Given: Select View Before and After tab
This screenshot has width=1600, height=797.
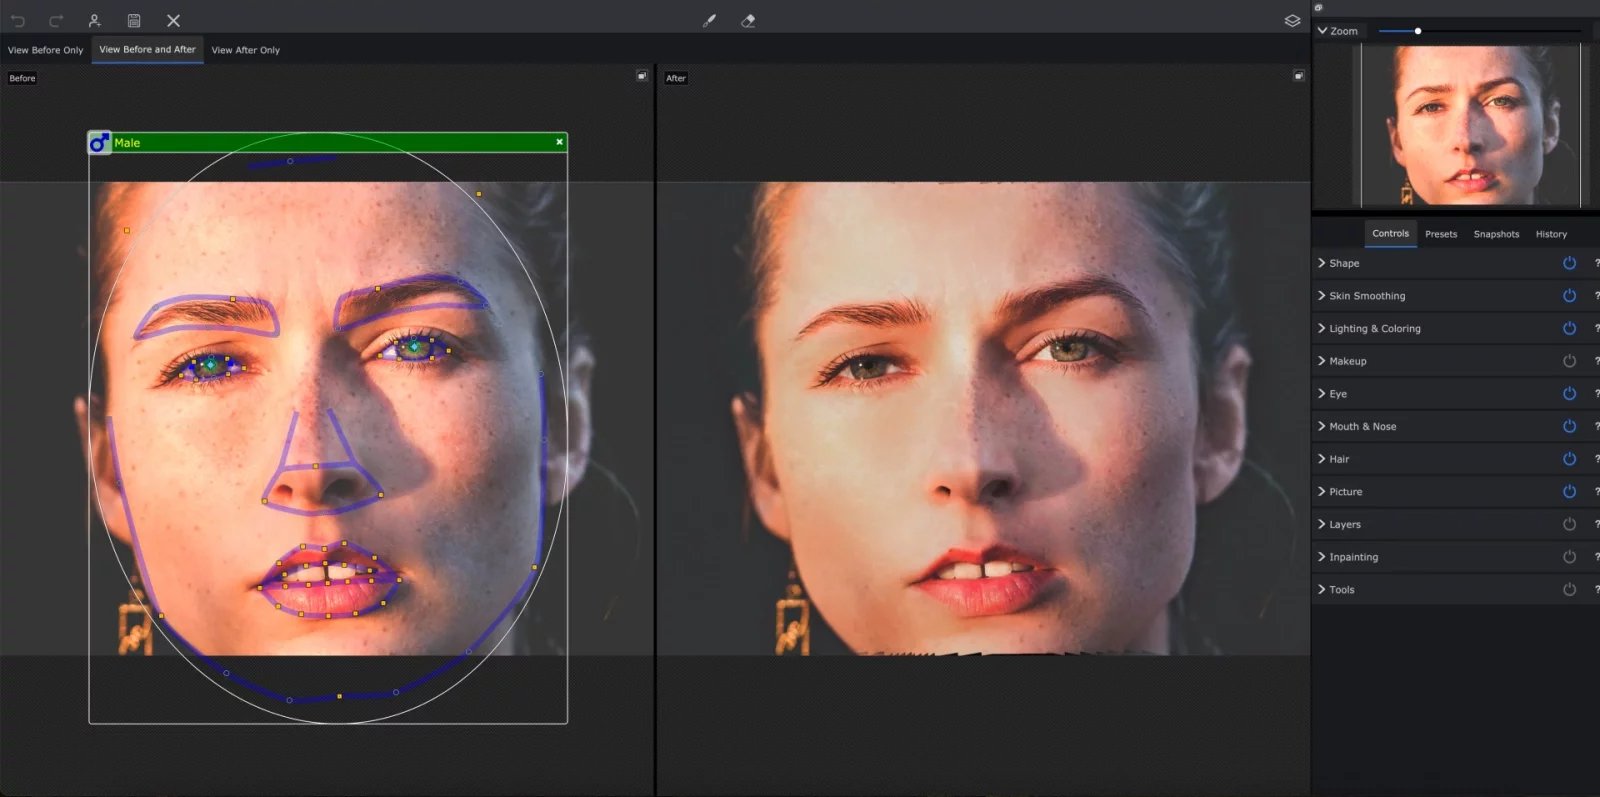Looking at the screenshot, I should 148,50.
